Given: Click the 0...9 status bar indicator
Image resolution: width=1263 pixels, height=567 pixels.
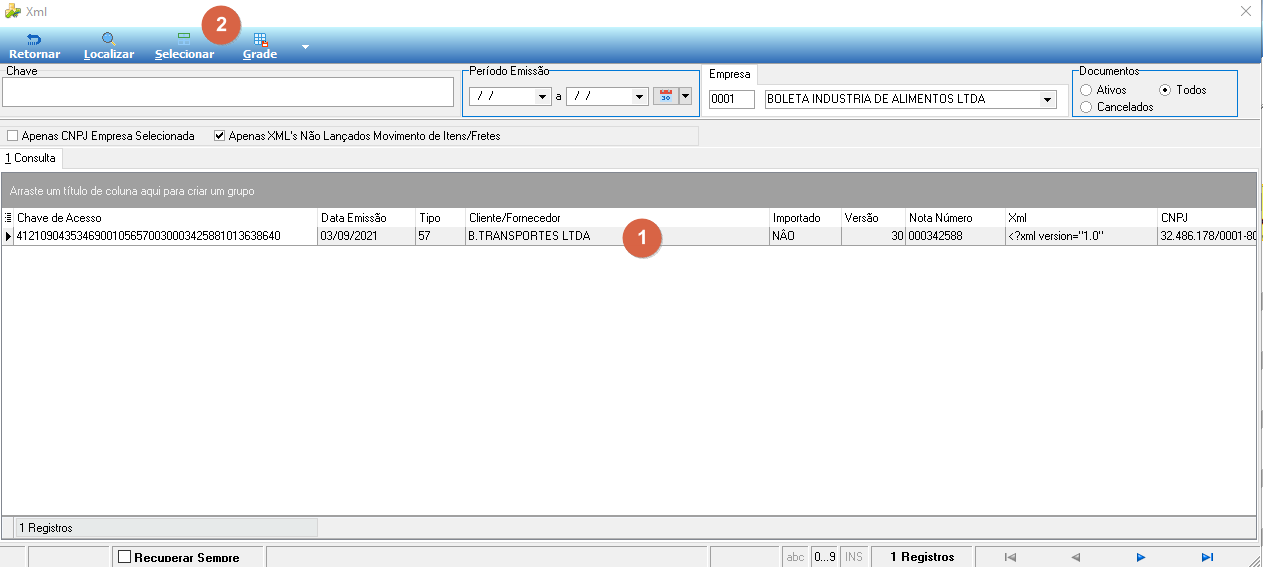Looking at the screenshot, I should pyautogui.click(x=824, y=557).
